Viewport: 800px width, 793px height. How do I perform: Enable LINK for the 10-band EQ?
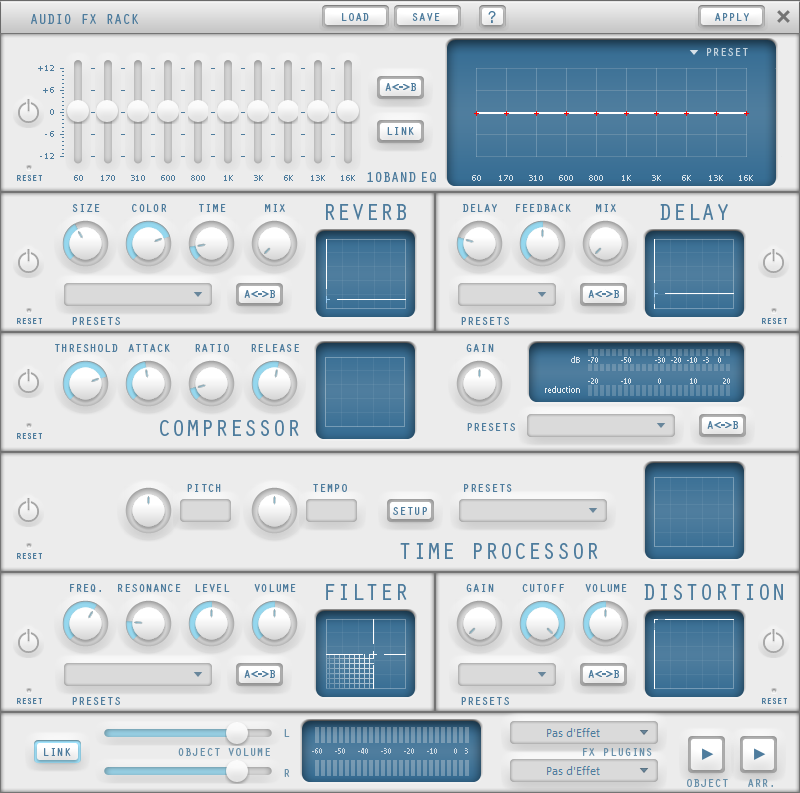coord(401,131)
